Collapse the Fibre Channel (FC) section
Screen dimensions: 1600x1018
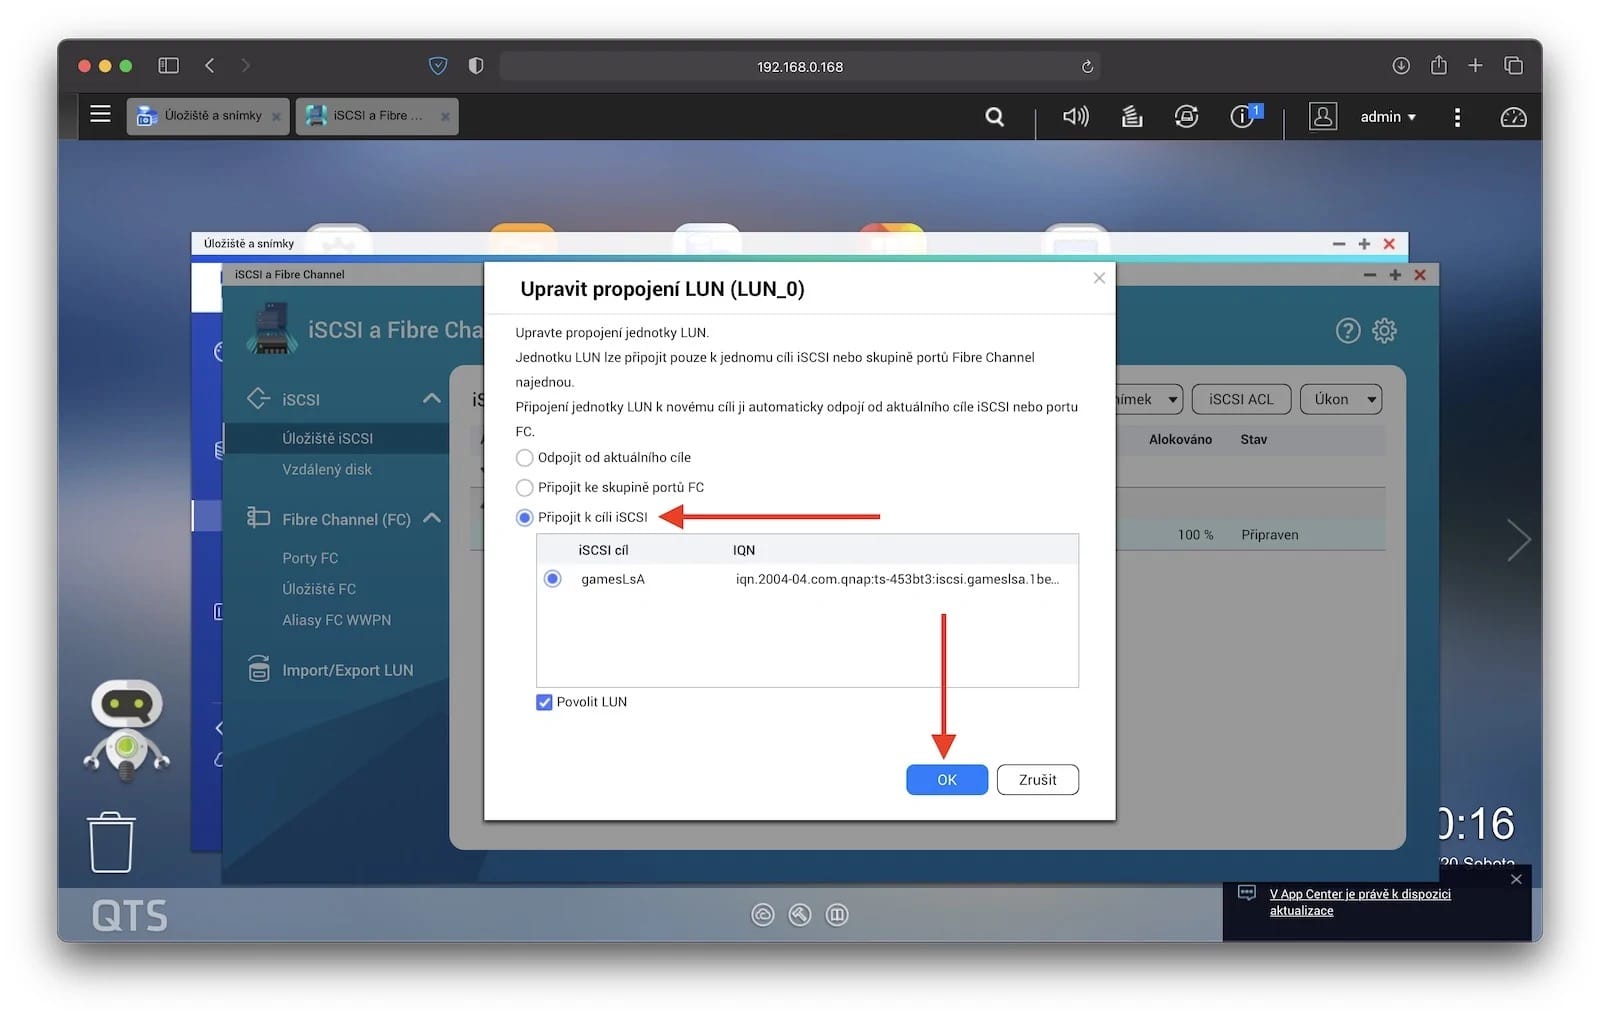pyautogui.click(x=432, y=518)
